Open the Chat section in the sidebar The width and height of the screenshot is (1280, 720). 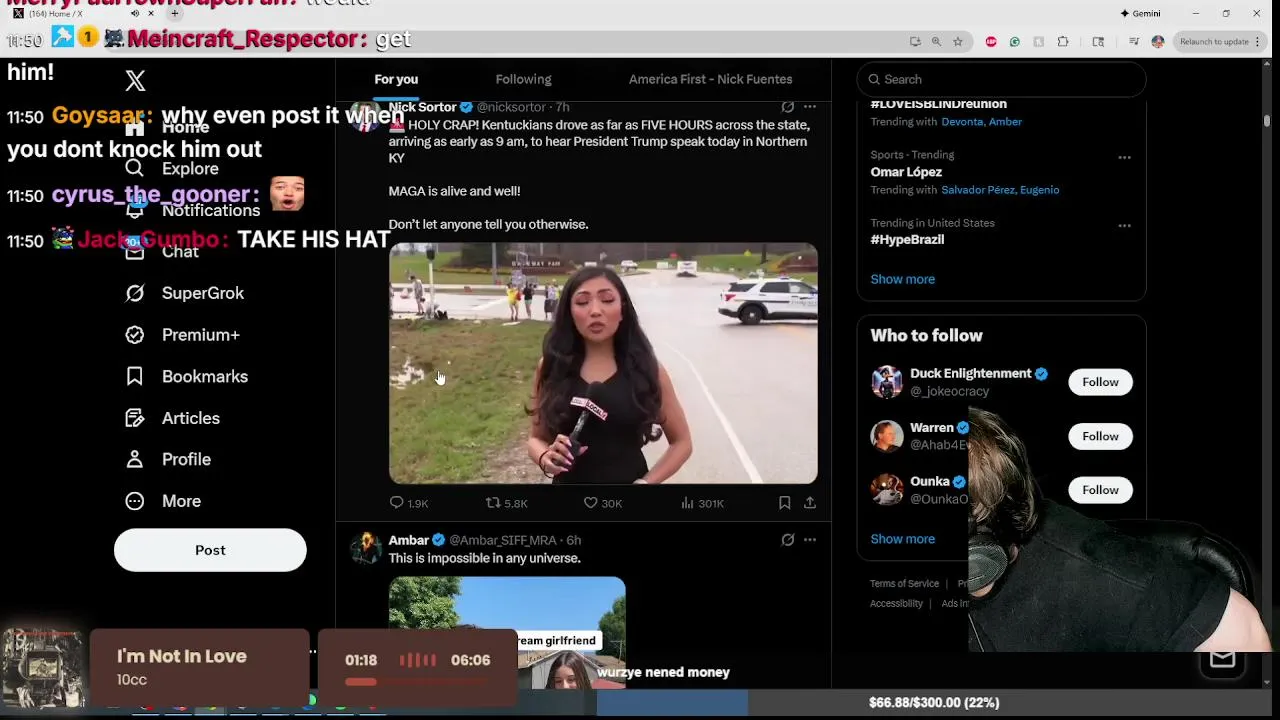pyautogui.click(x=163, y=252)
